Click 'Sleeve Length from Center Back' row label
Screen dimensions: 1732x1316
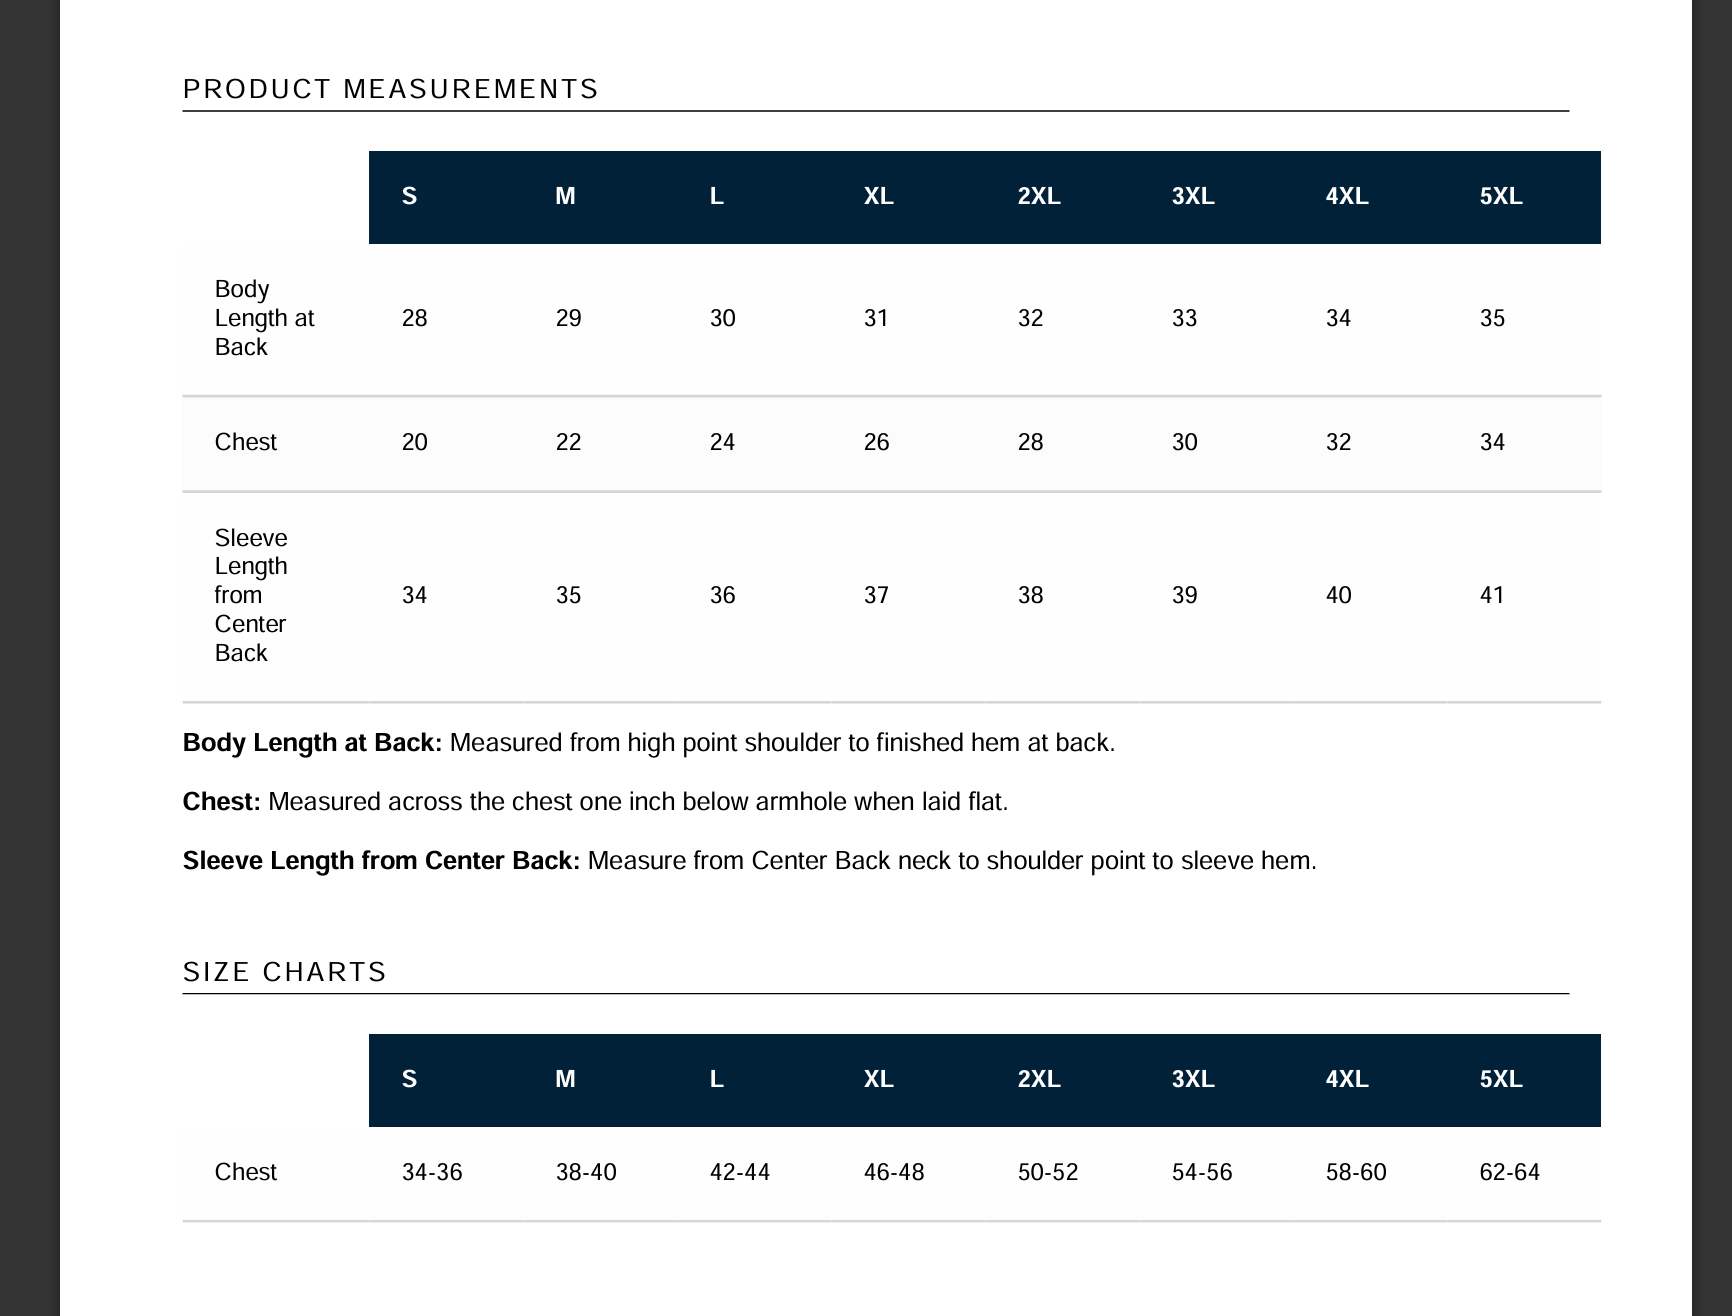pyautogui.click(x=251, y=595)
